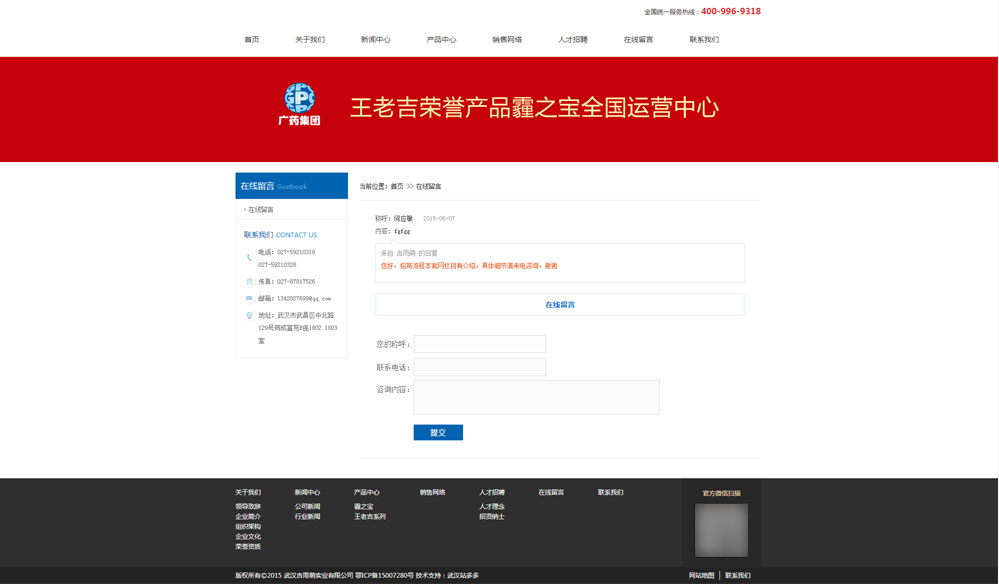Click the 400-996-9318 hotline number
The height and width of the screenshot is (584, 999).
(731, 11)
